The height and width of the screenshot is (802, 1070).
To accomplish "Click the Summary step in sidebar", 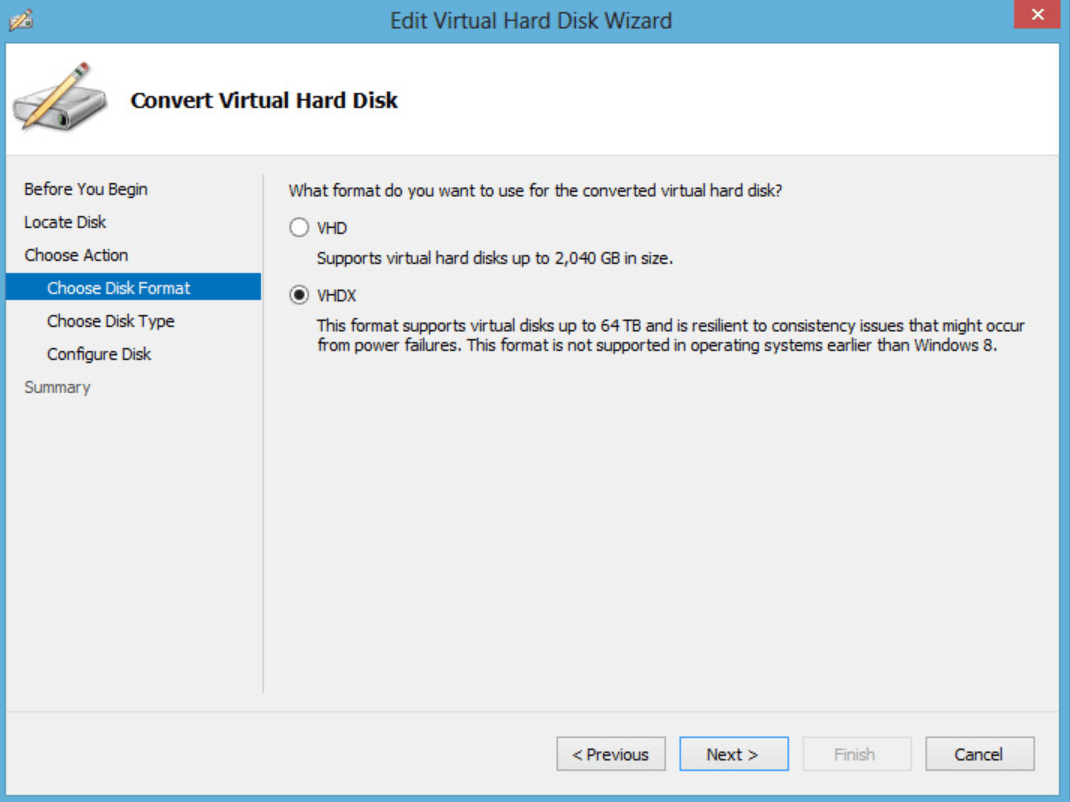I will pos(57,387).
